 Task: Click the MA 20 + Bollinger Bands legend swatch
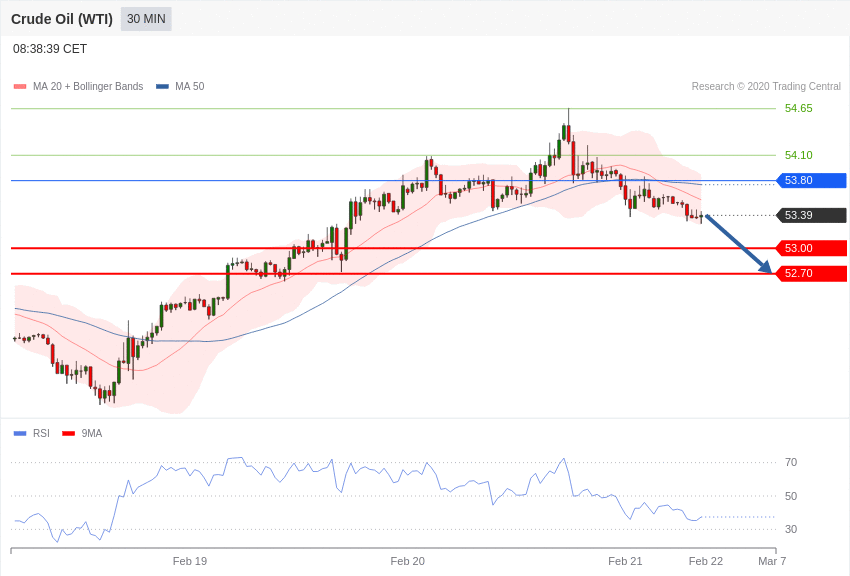pos(20,87)
